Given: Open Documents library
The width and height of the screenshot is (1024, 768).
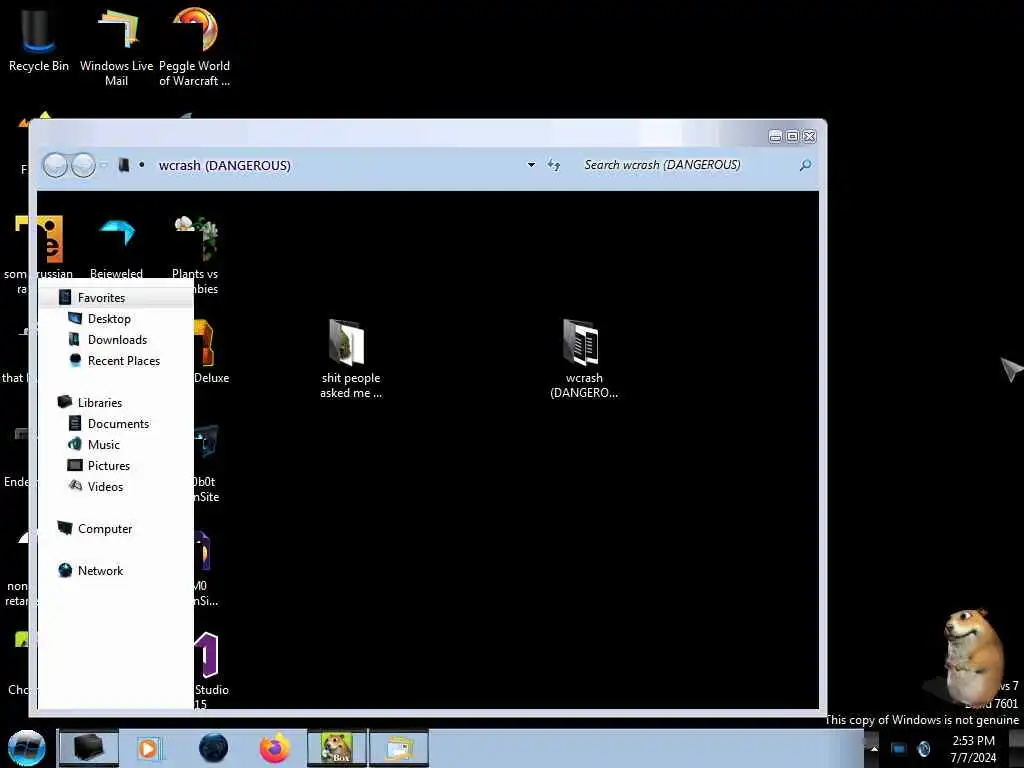Looking at the screenshot, I should tap(116, 423).
